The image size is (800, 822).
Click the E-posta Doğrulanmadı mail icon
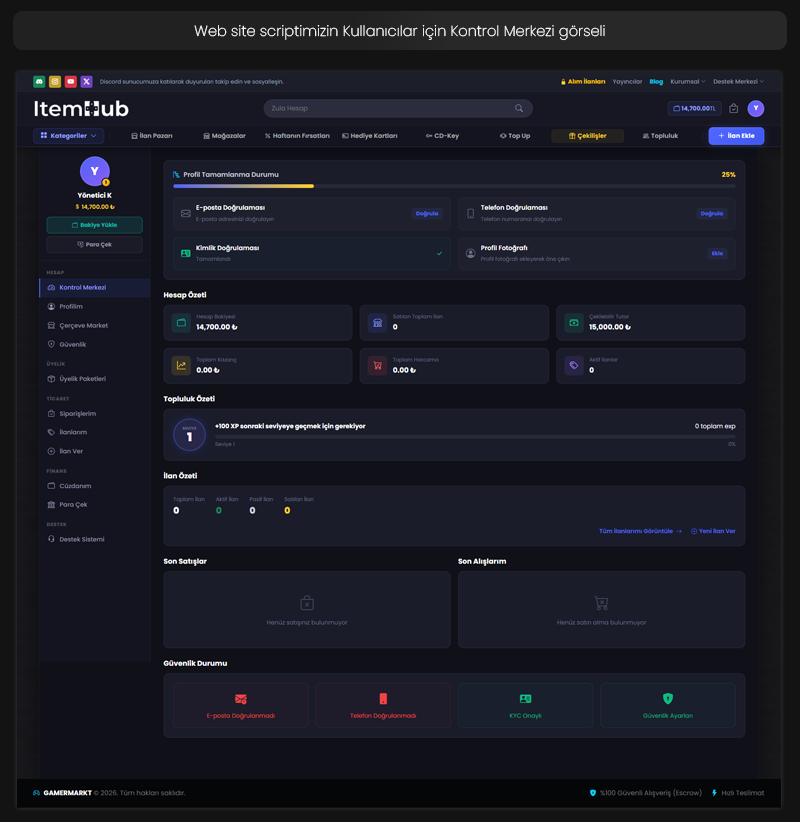pyautogui.click(x=241, y=699)
